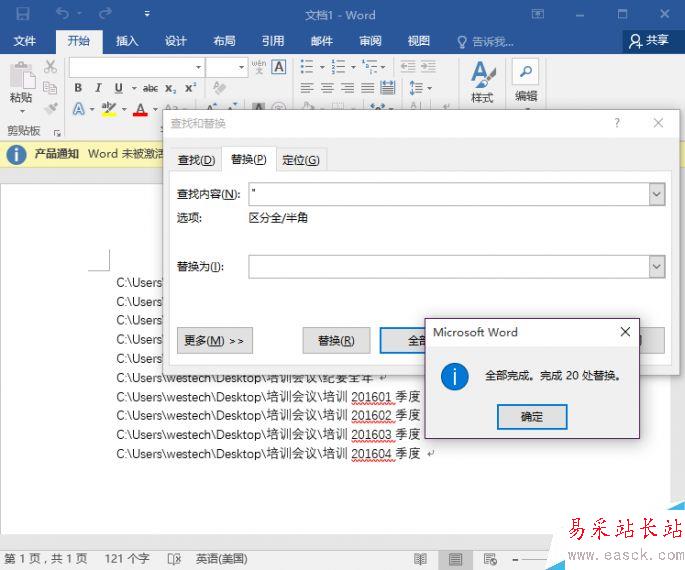Screen dimensions: 685x570
Task: Apply red font color
Action: click(x=140, y=109)
